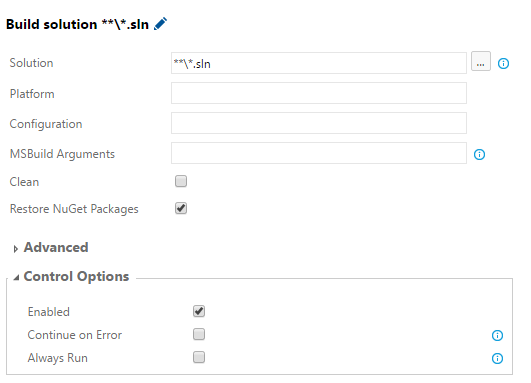View the info icon for Always Run
Image resolution: width=531 pixels, height=383 pixels.
pyautogui.click(x=497, y=358)
